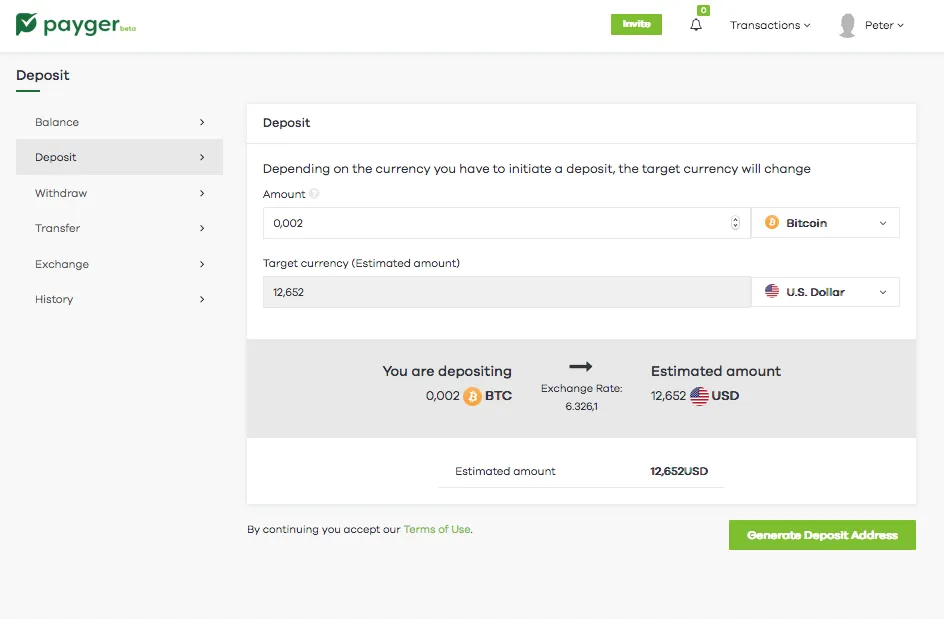Open the notifications bell icon
The image size is (944, 619).
[x=696, y=25]
